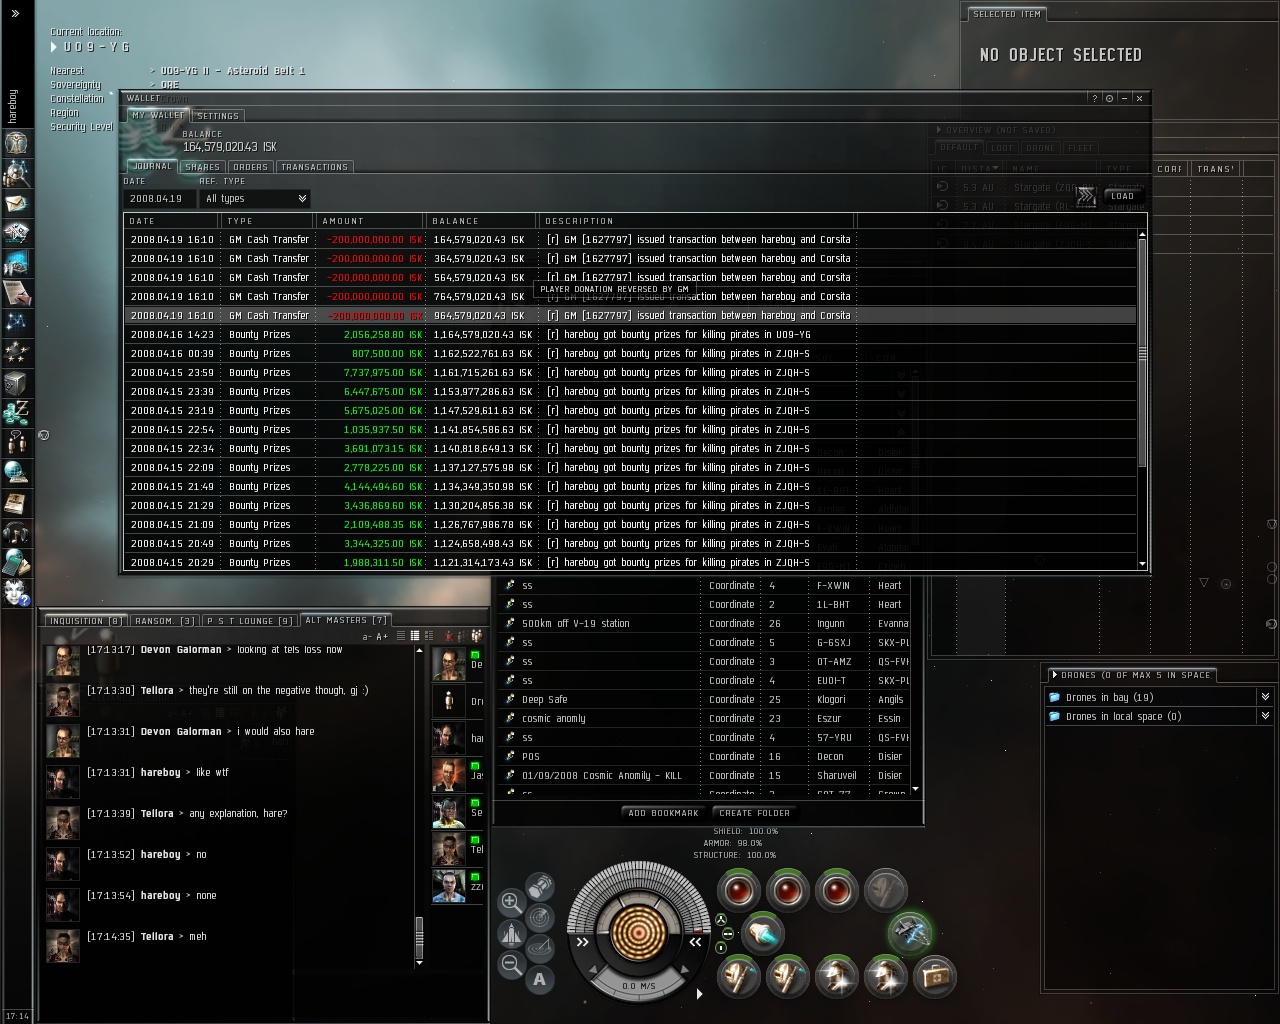The image size is (1280, 1024).
Task: Click the Add Bookmark button
Action: click(x=664, y=813)
